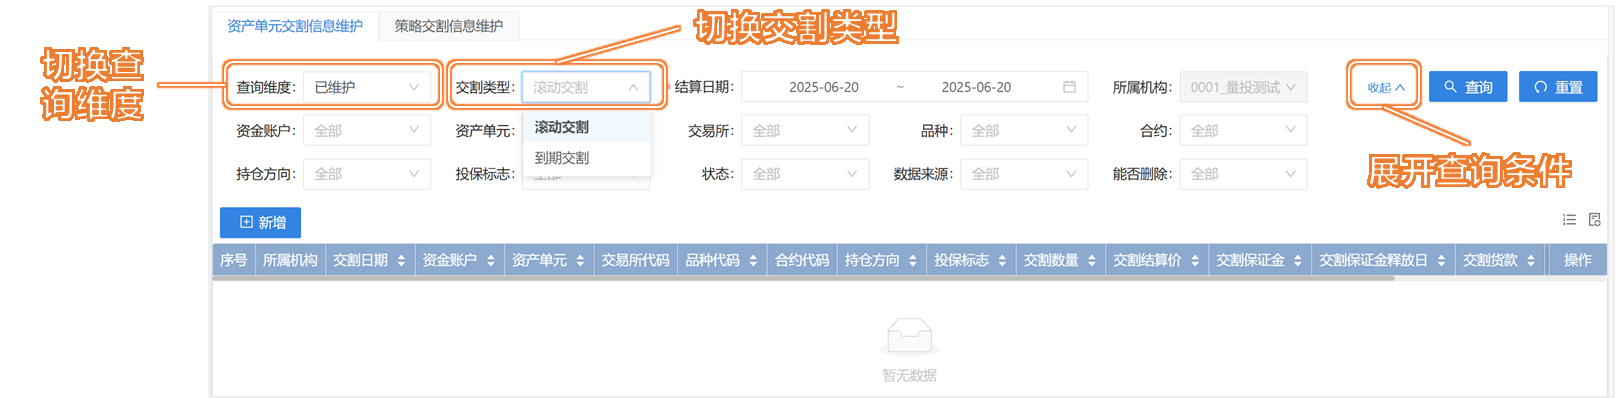This screenshot has width=1615, height=398.
Task: Click the start settlement date 2025-06-20
Action: 823,87
